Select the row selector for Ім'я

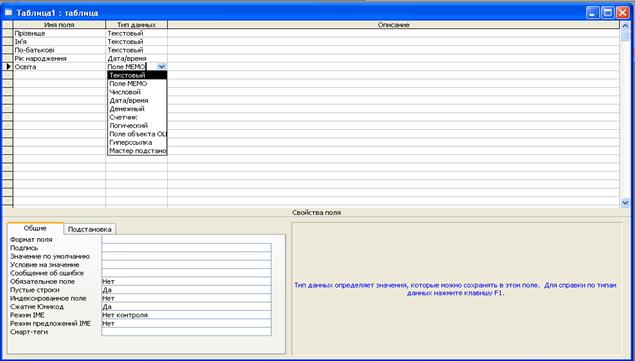coord(8,41)
